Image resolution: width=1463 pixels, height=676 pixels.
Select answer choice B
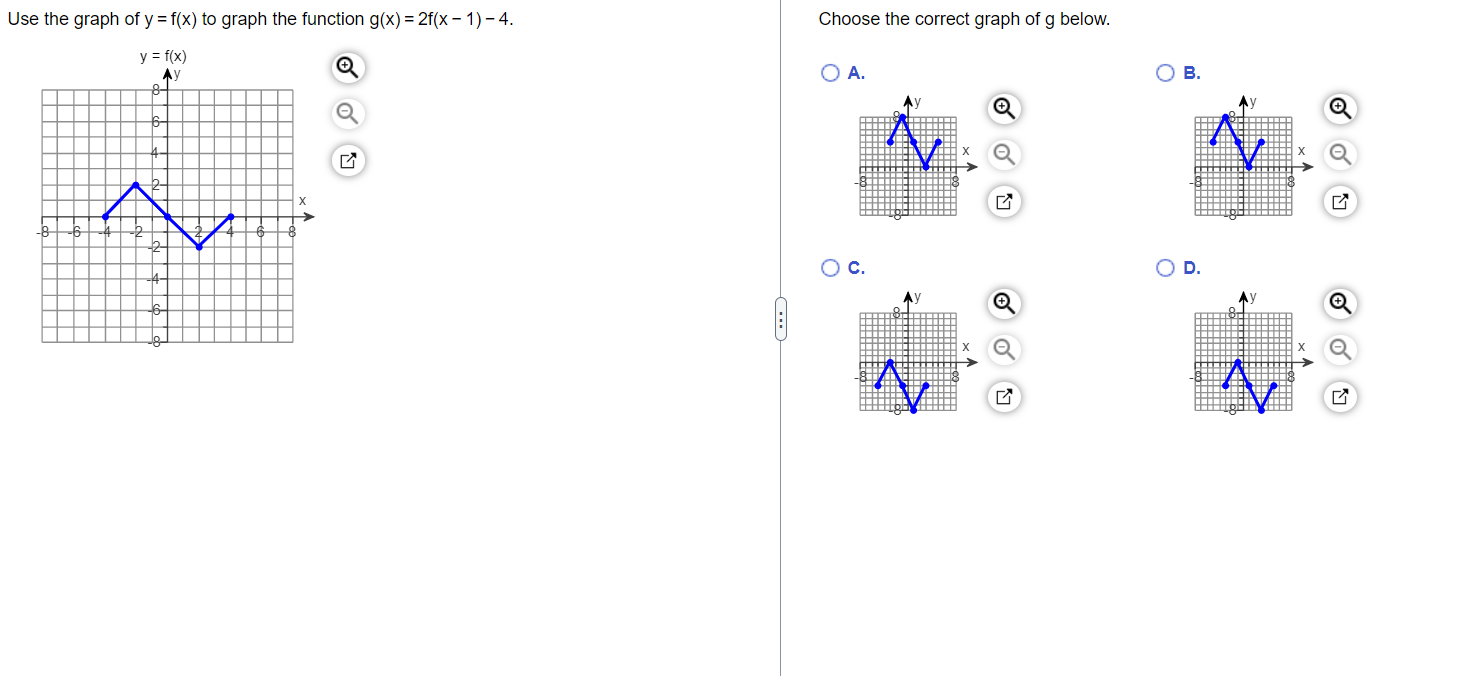(x=1165, y=72)
